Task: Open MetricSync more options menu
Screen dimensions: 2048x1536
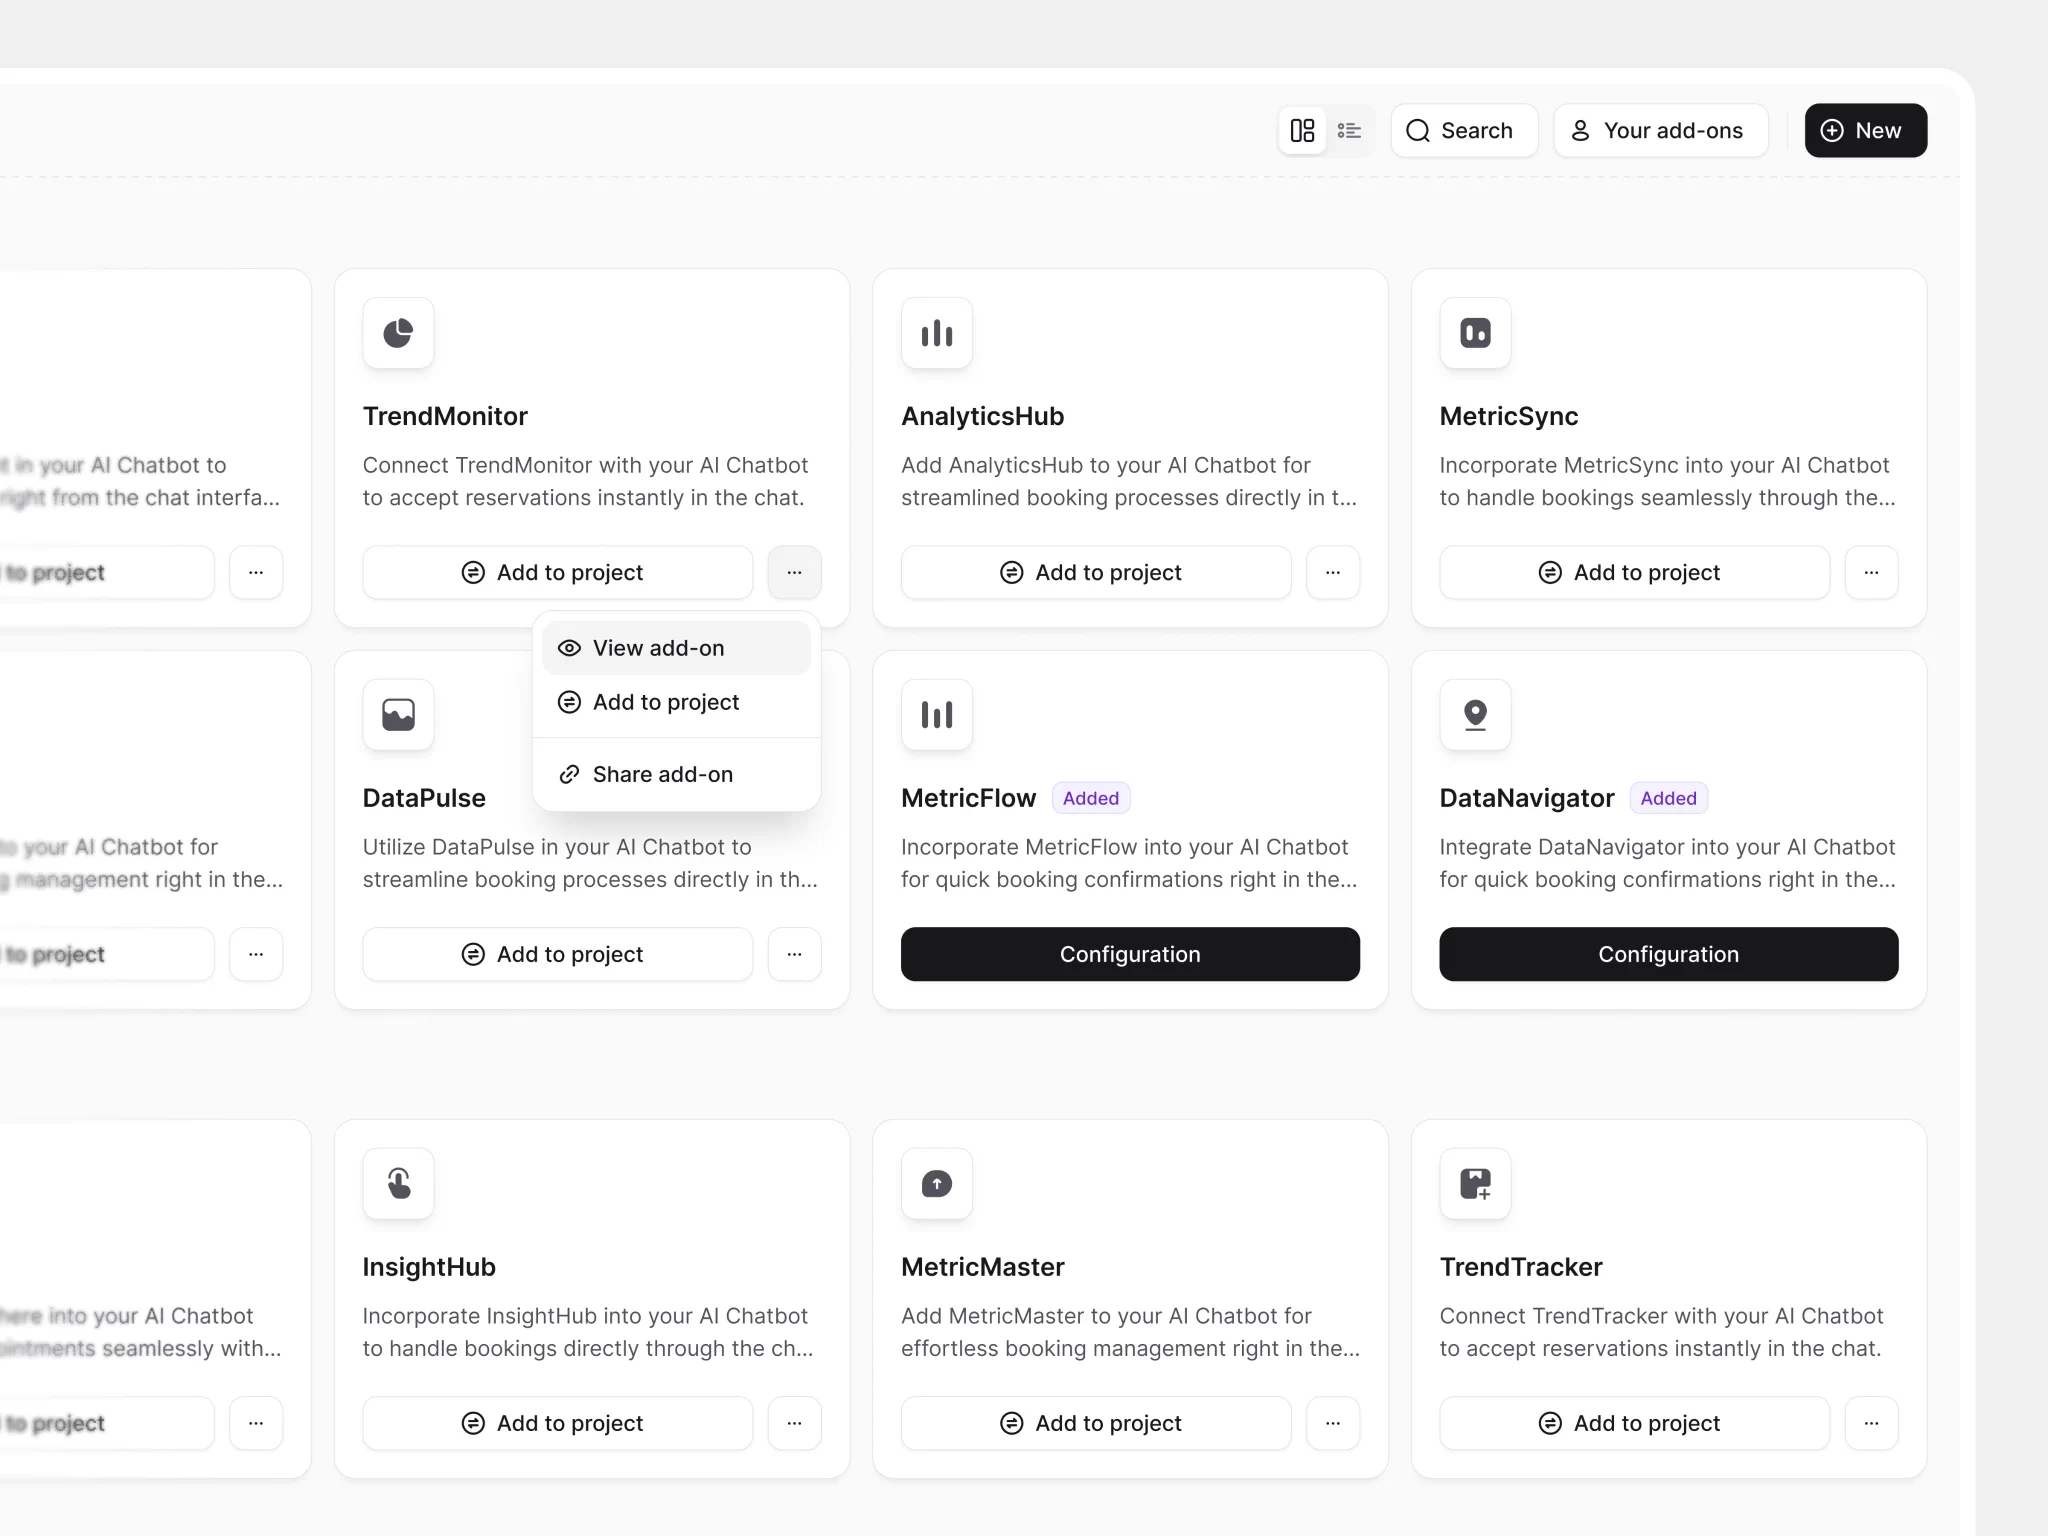Action: 1872,573
